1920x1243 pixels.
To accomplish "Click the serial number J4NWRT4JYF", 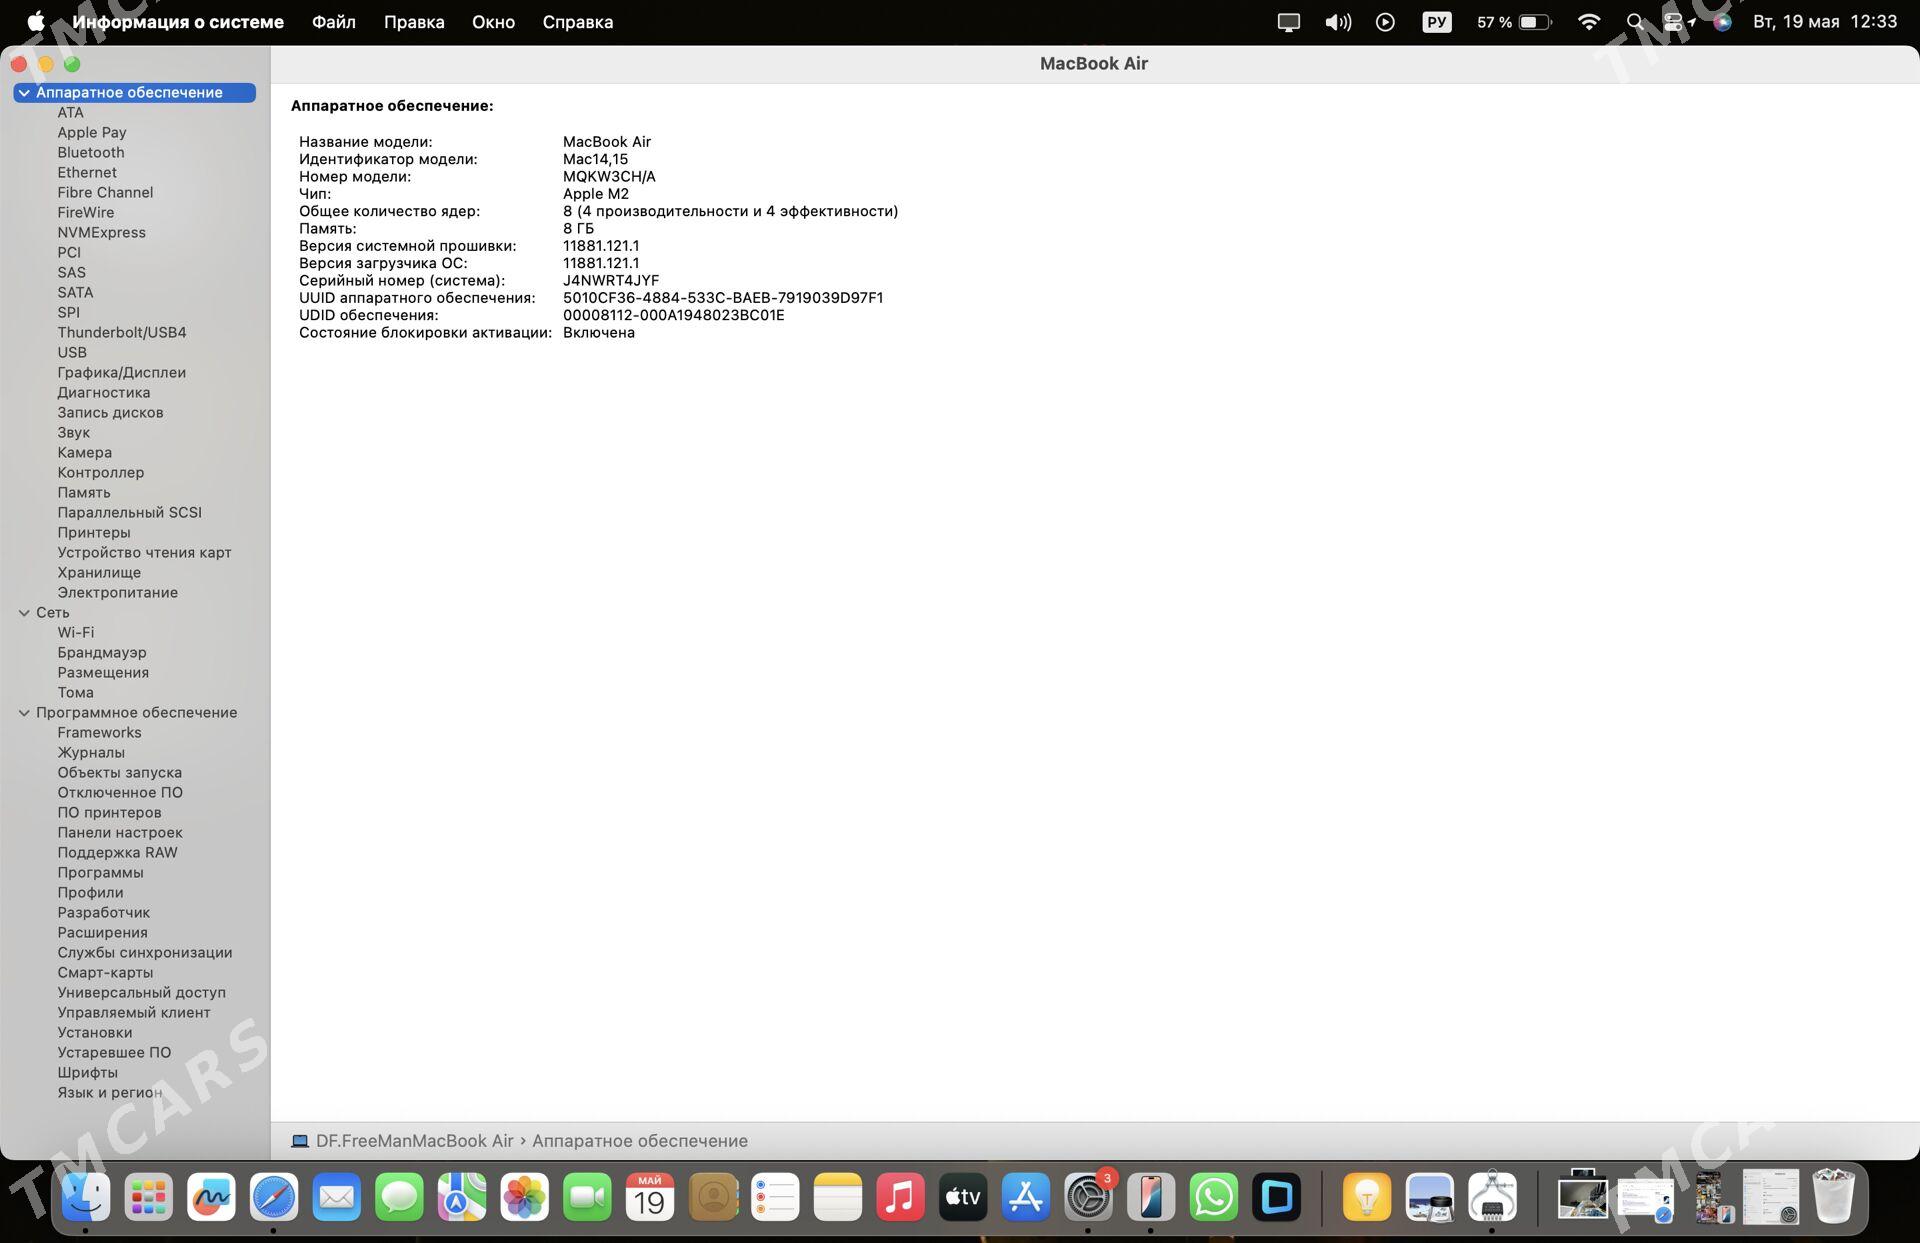I will pyautogui.click(x=611, y=281).
